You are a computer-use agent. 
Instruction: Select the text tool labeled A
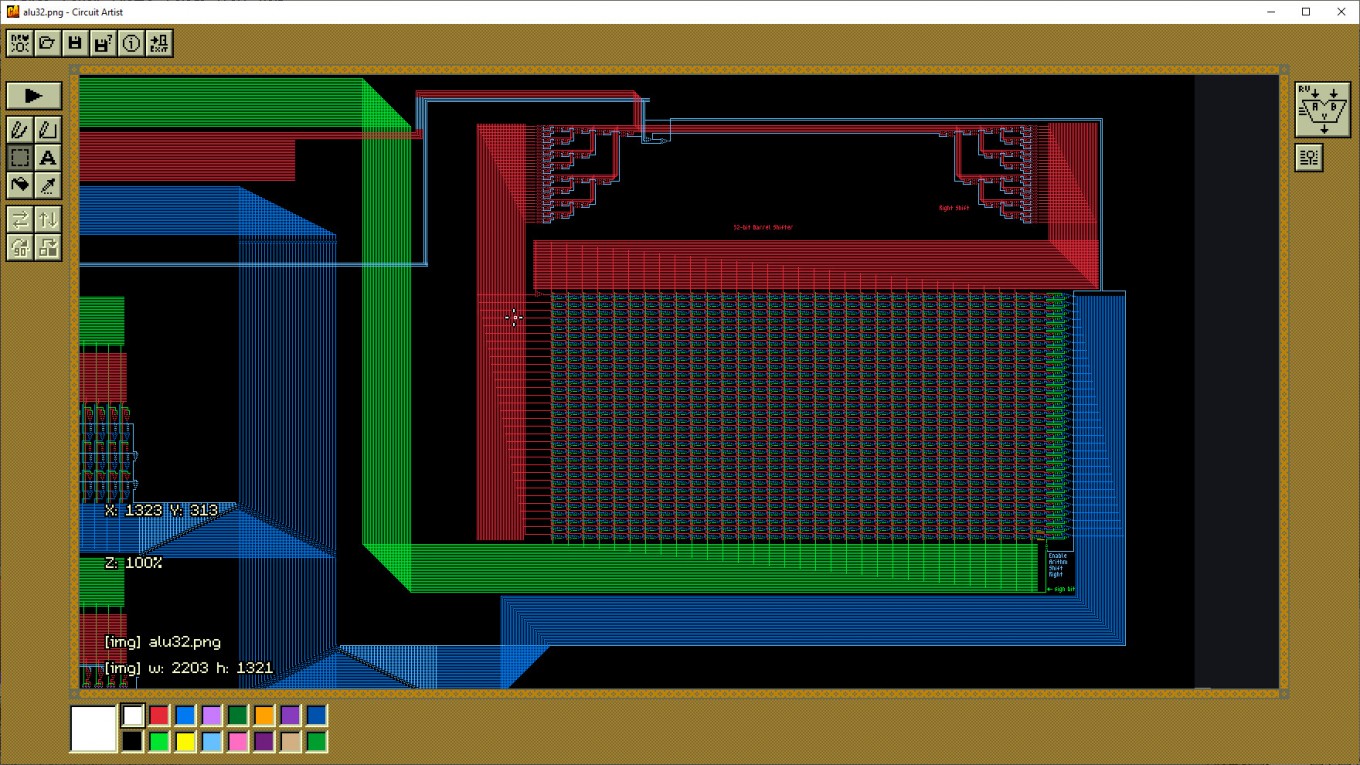48,158
